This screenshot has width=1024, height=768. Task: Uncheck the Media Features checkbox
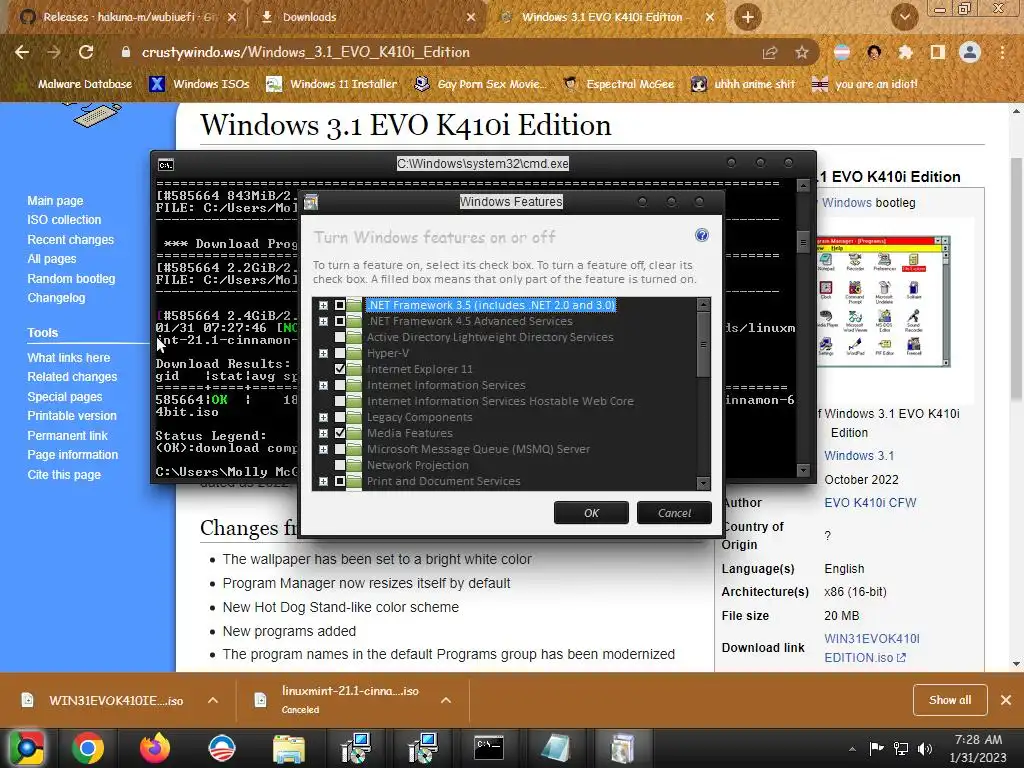coord(340,433)
